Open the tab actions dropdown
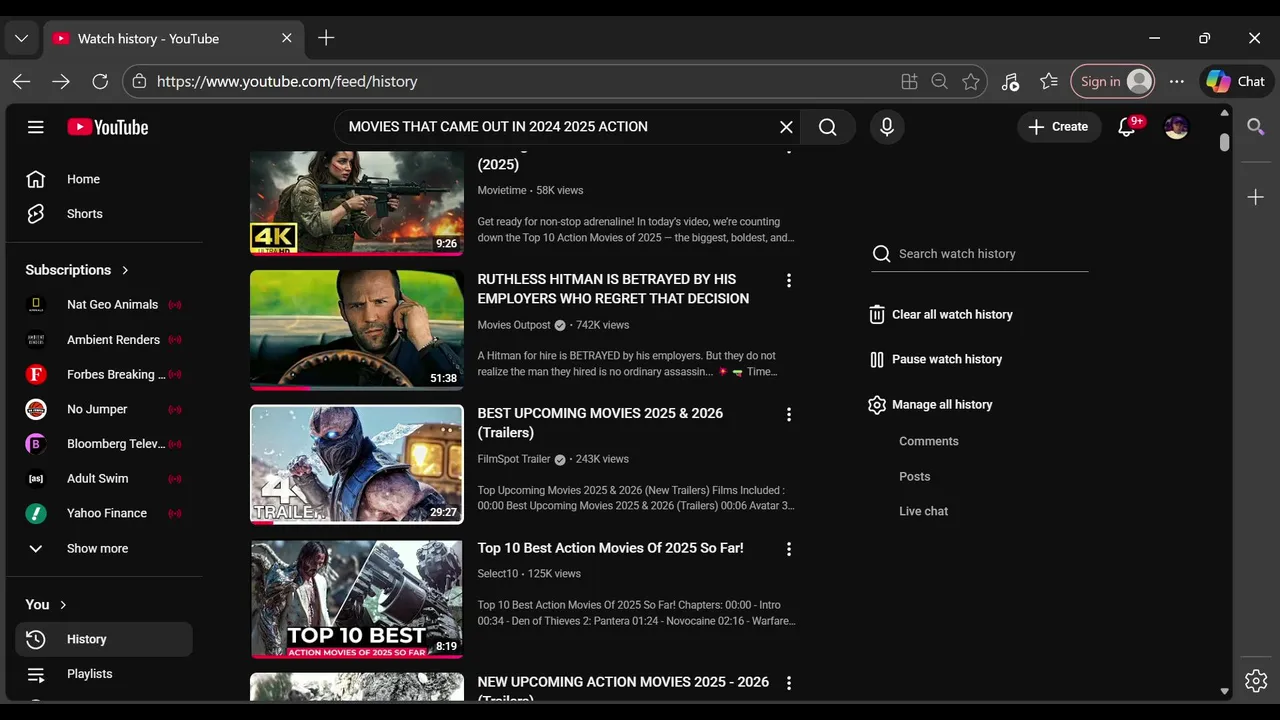This screenshot has width=1280, height=720. [x=21, y=39]
